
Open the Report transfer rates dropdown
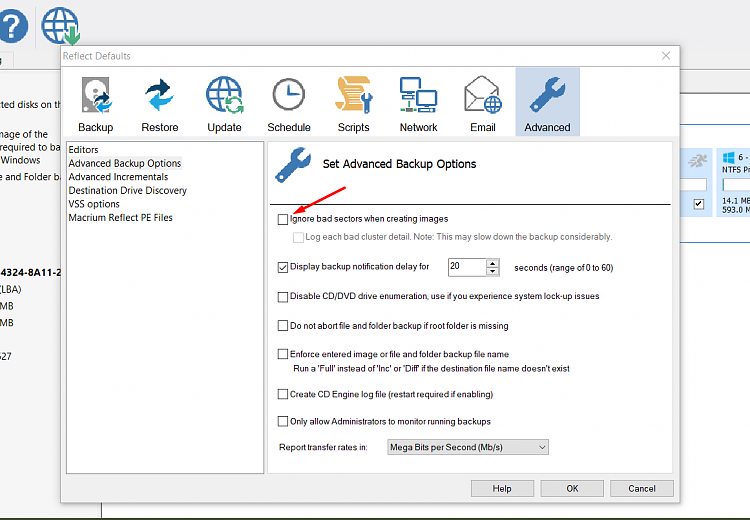click(x=467, y=447)
